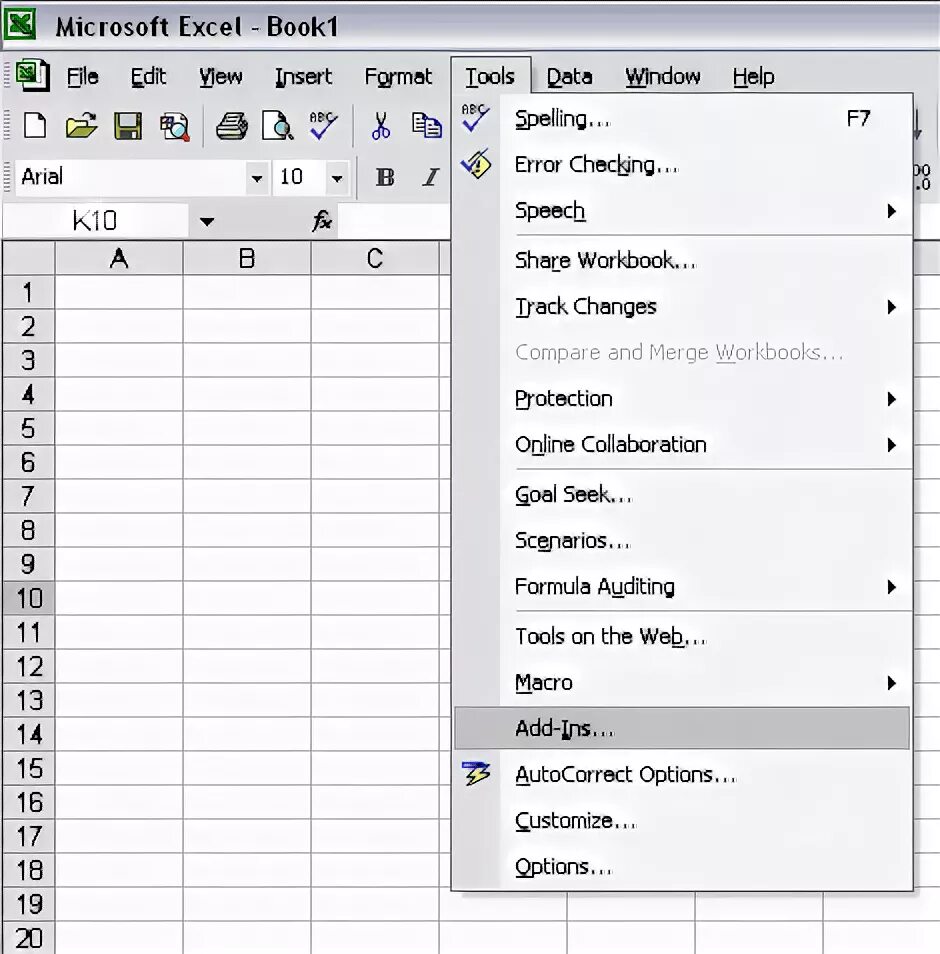
Task: Close the Tools menu header
Action: (x=490, y=77)
